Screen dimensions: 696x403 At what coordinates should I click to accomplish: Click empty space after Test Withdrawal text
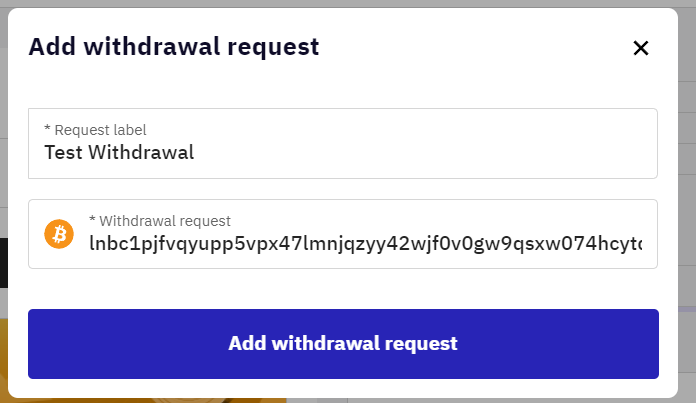click(x=422, y=152)
